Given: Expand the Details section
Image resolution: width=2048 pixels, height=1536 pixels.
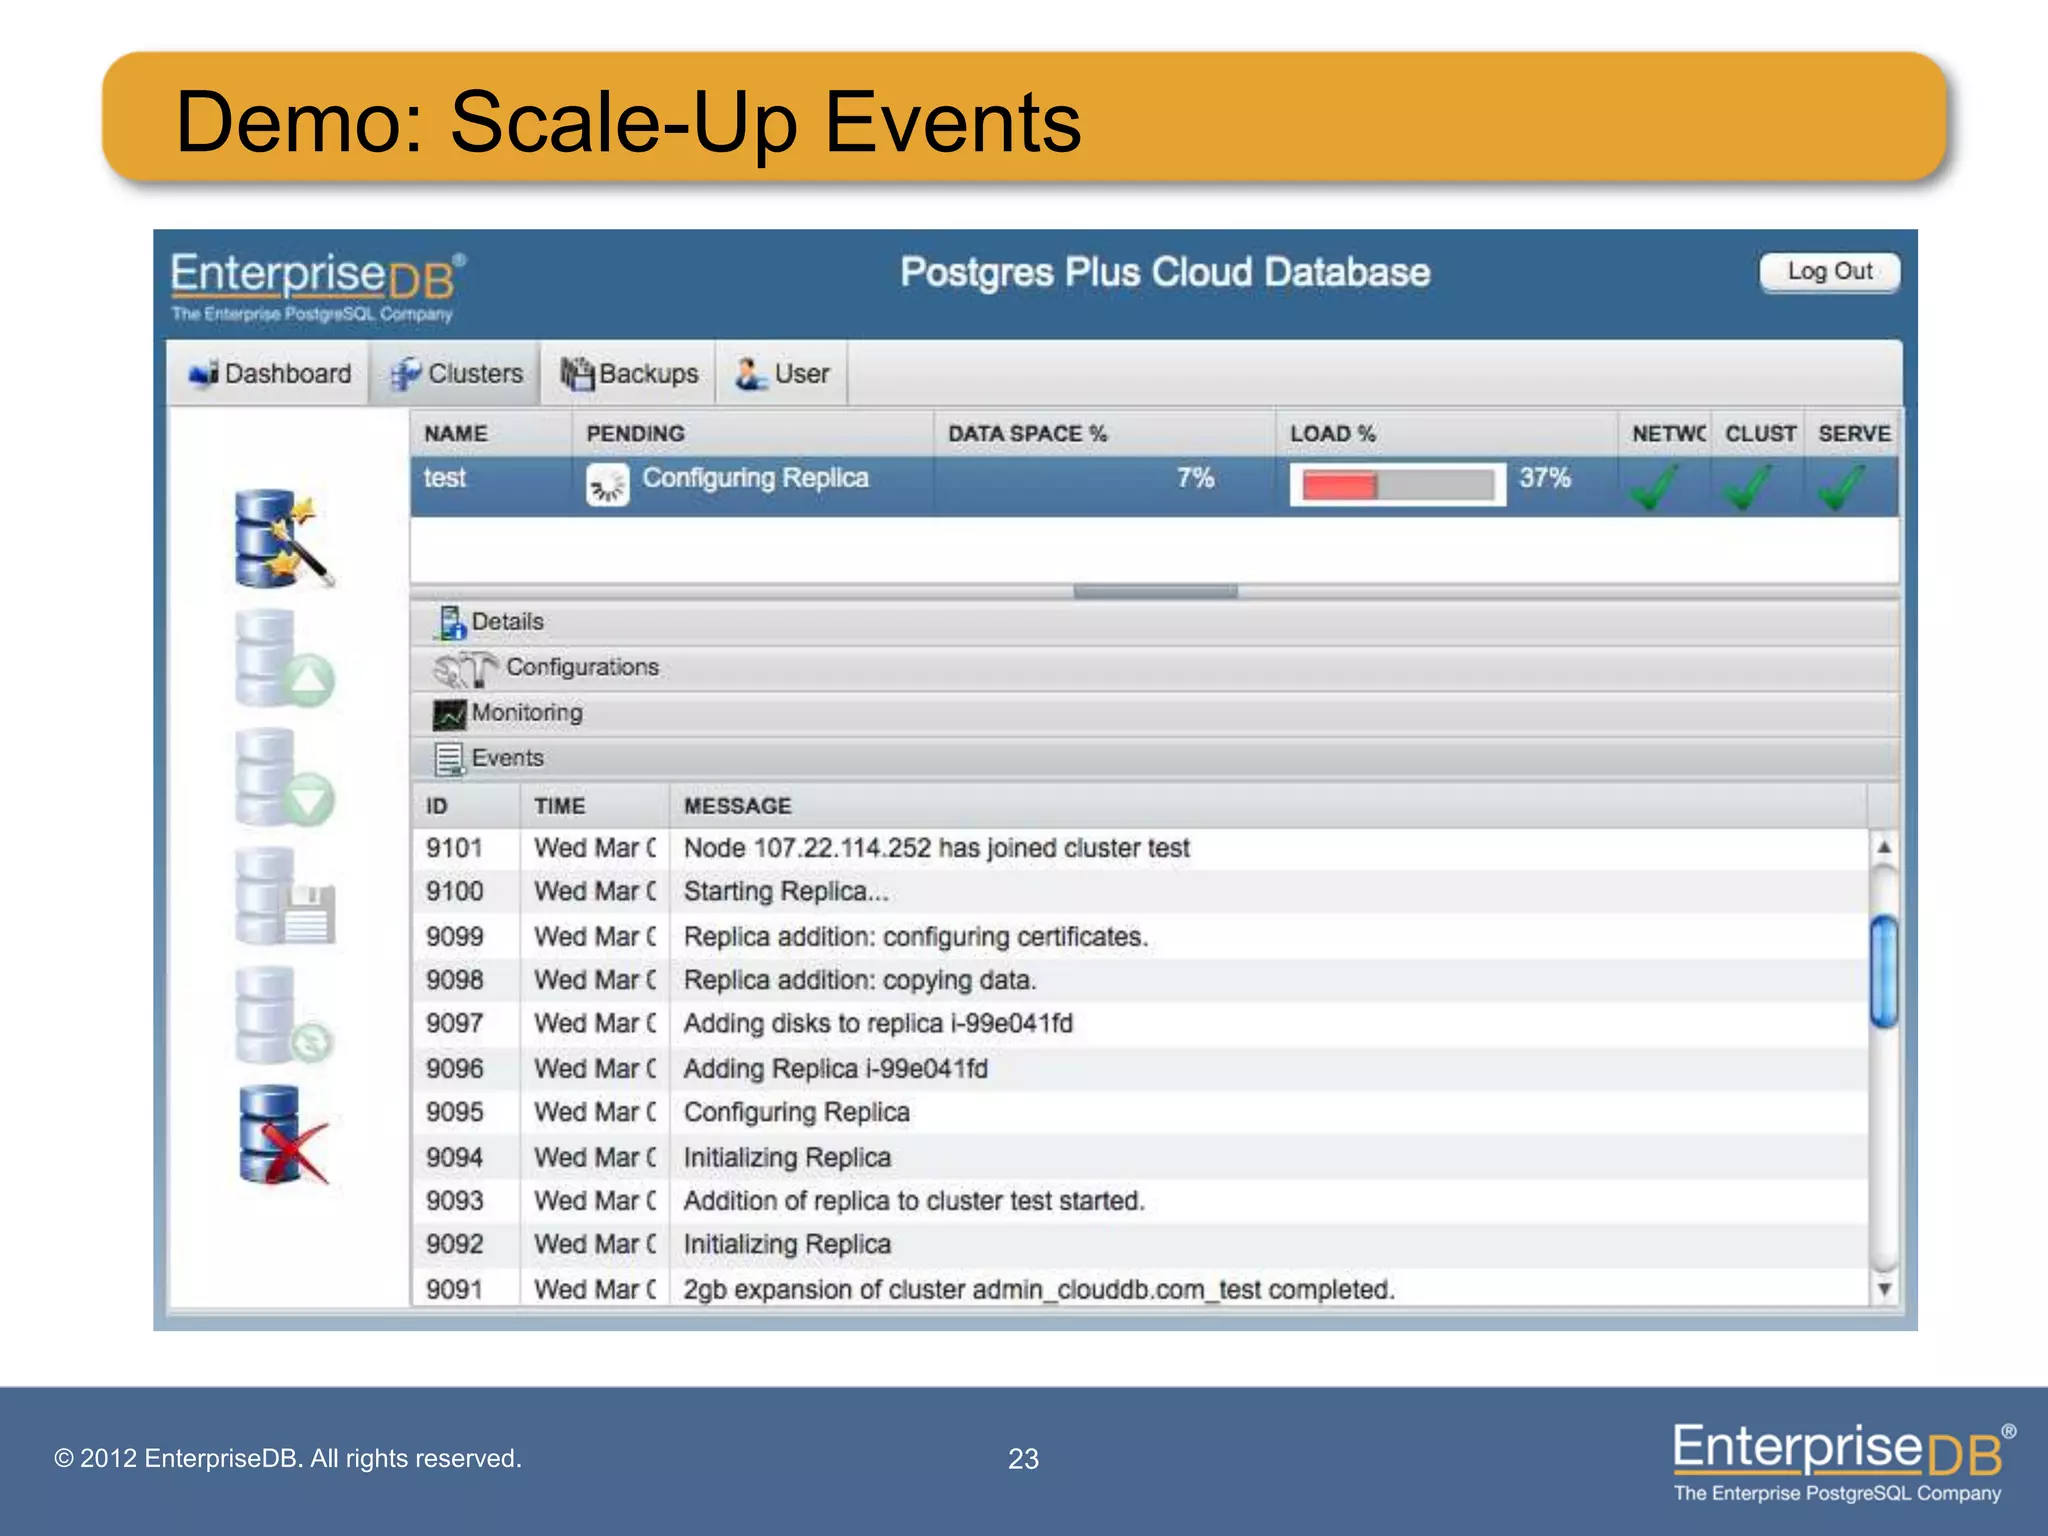Looking at the screenshot, I should coord(1155,622).
